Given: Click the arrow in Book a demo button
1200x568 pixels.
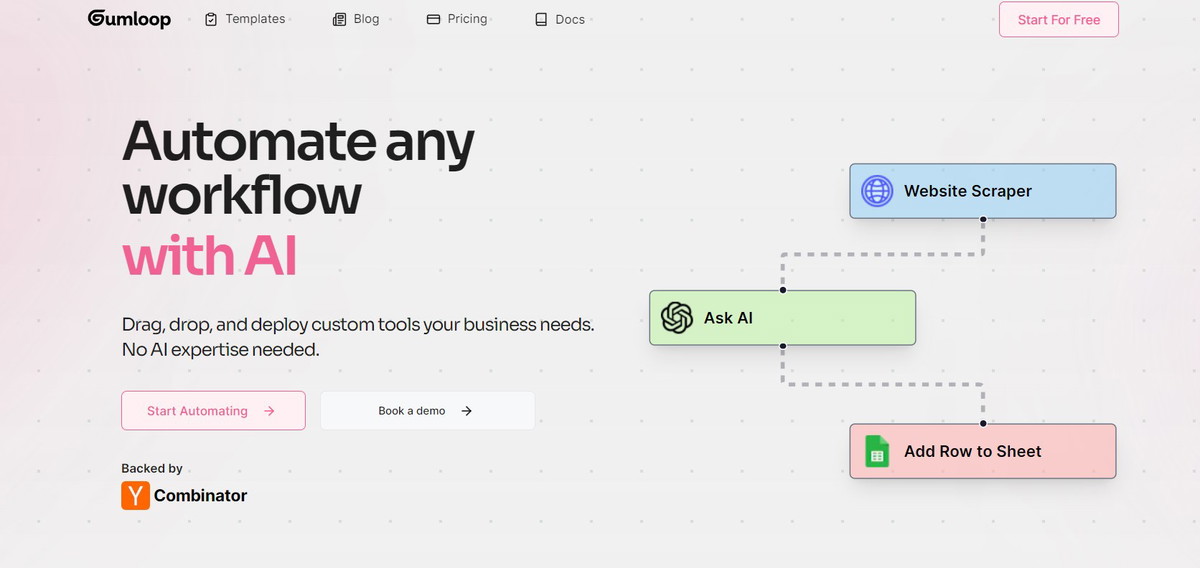Looking at the screenshot, I should [x=467, y=411].
